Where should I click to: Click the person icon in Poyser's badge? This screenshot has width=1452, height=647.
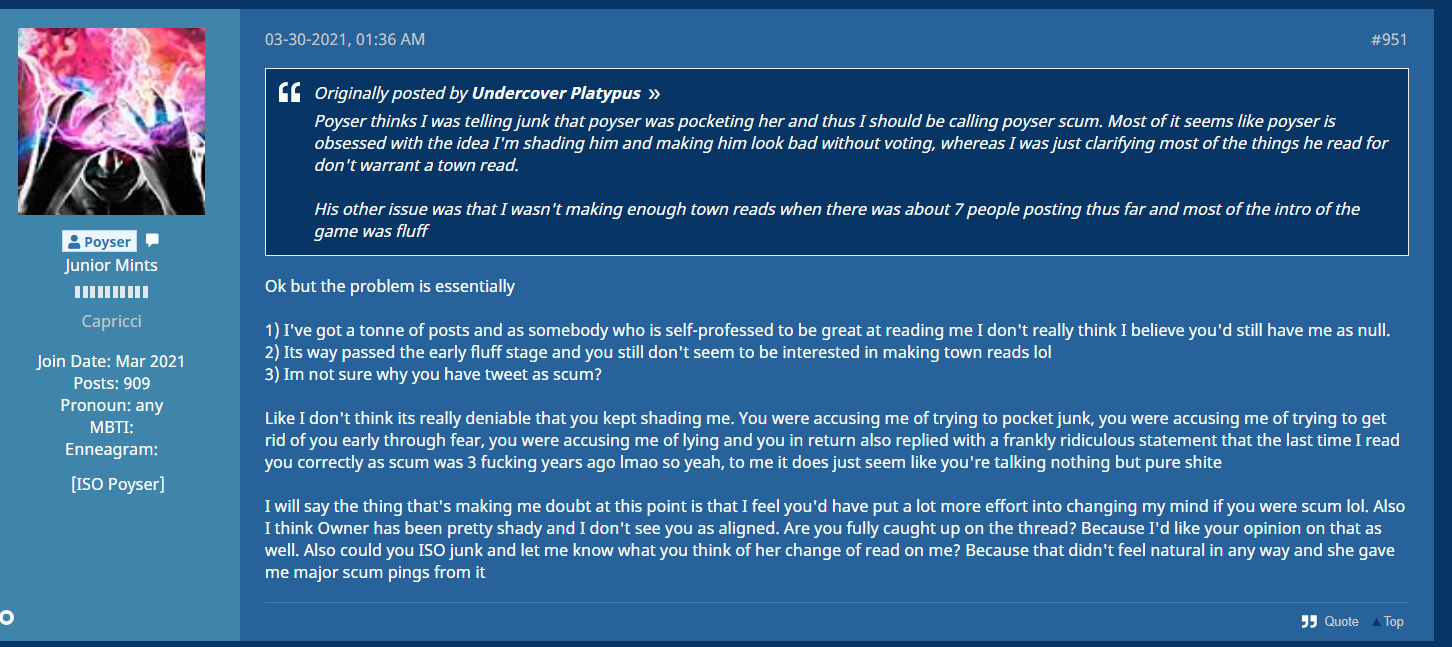(x=74, y=242)
